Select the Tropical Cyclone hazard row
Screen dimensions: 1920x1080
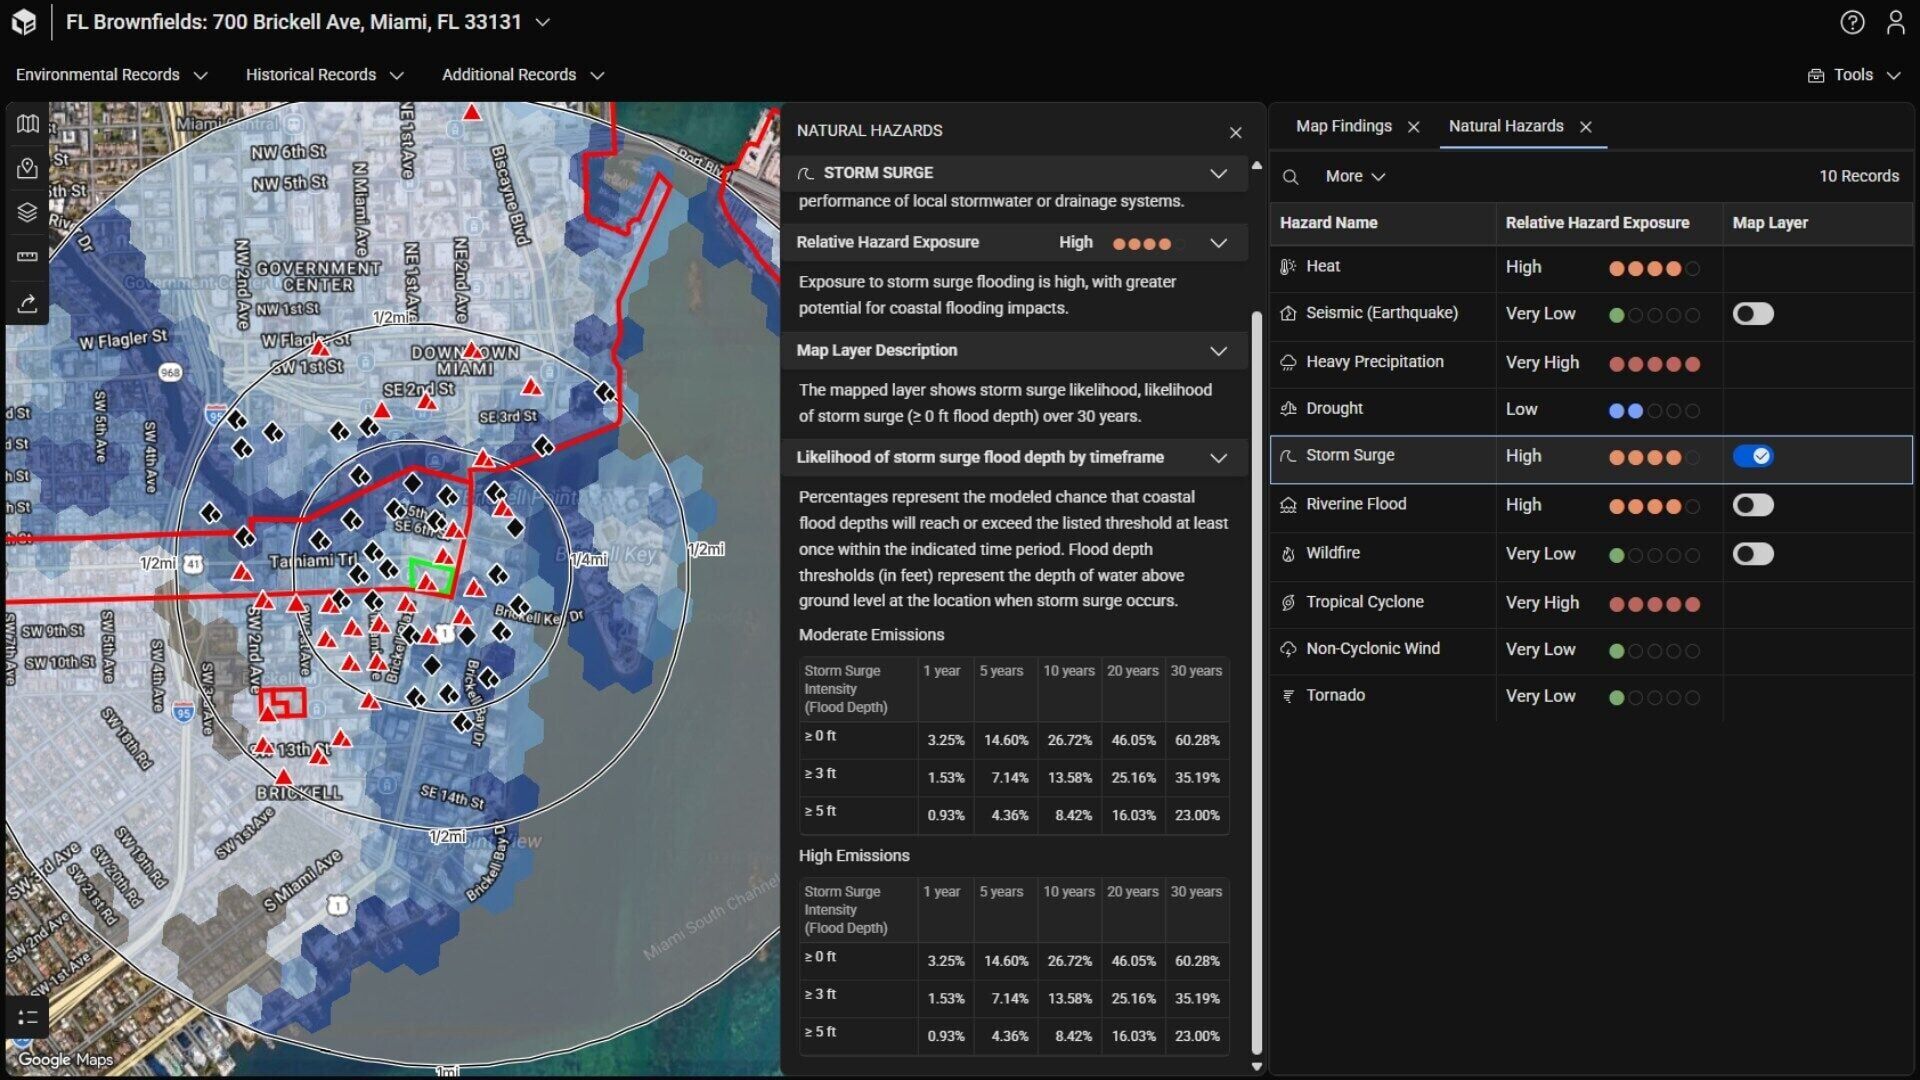click(x=1591, y=603)
